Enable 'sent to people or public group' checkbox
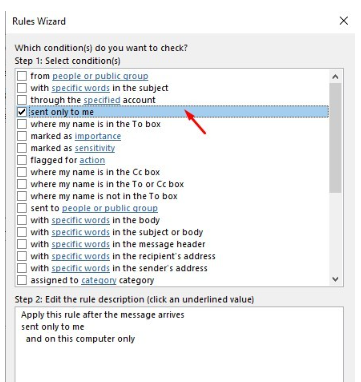Screen dimensions: 361x382 [22, 208]
